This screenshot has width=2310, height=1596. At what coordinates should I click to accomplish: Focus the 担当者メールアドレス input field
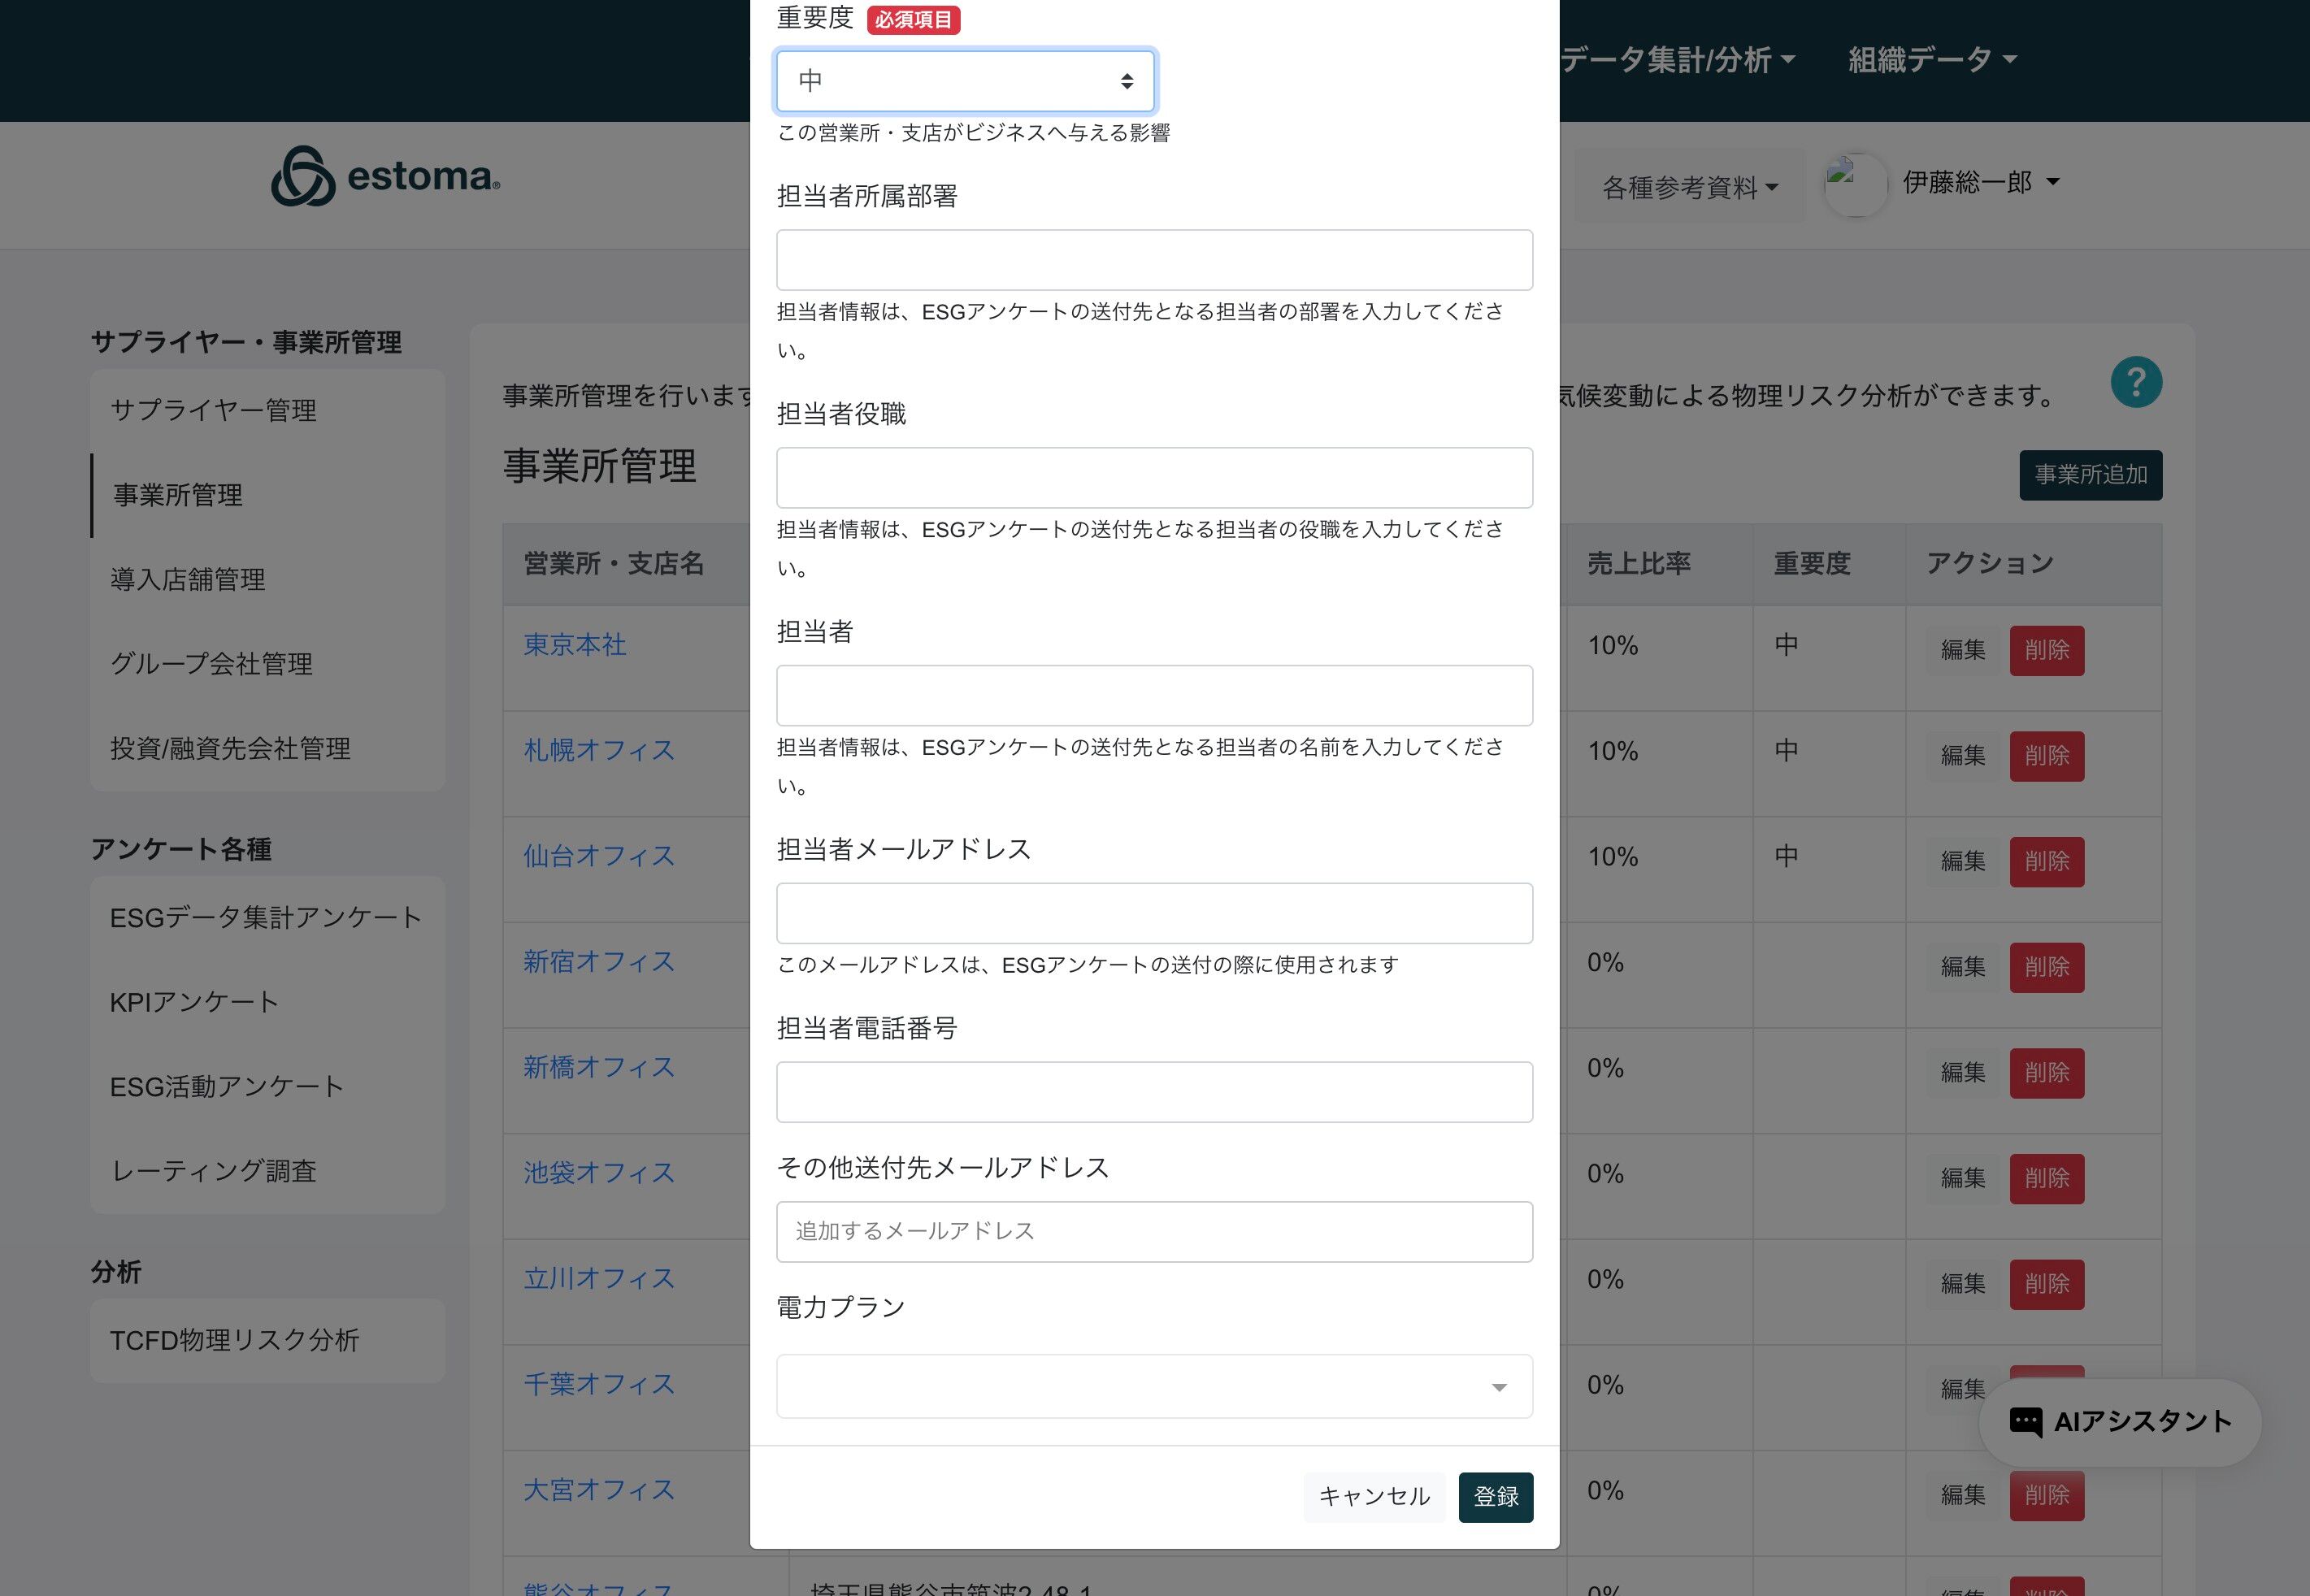click(1154, 913)
